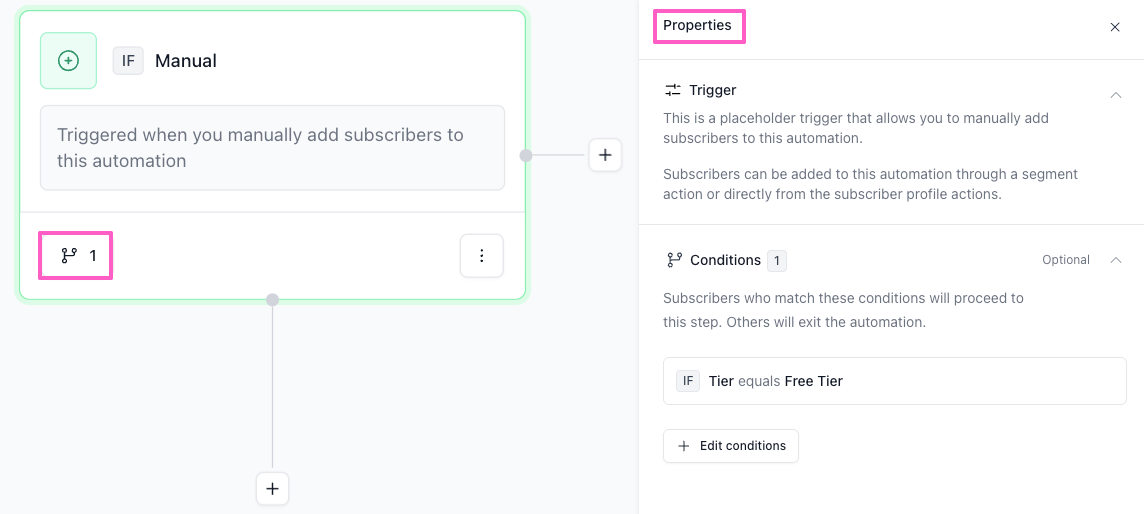Add a step with the right-side plus button
The height and width of the screenshot is (514, 1144).
[x=605, y=155]
